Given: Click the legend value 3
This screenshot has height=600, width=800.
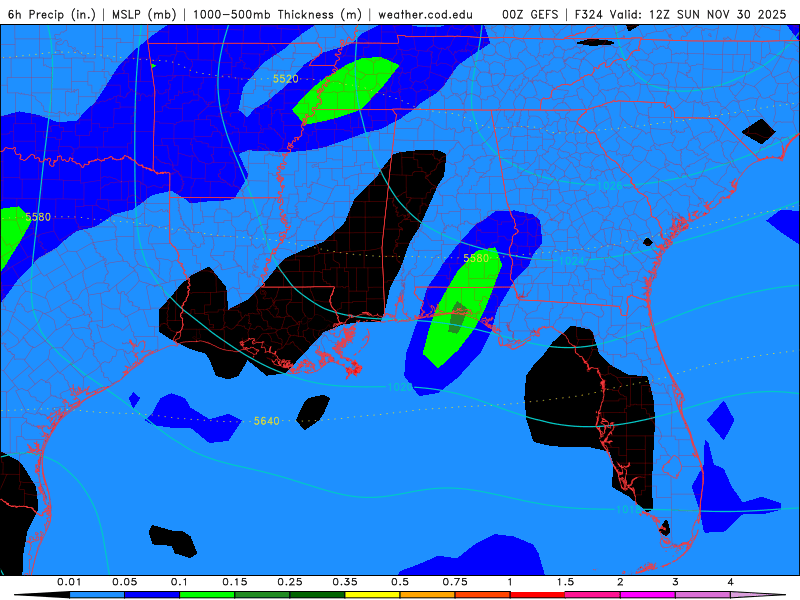Looking at the screenshot, I should click(x=676, y=582).
